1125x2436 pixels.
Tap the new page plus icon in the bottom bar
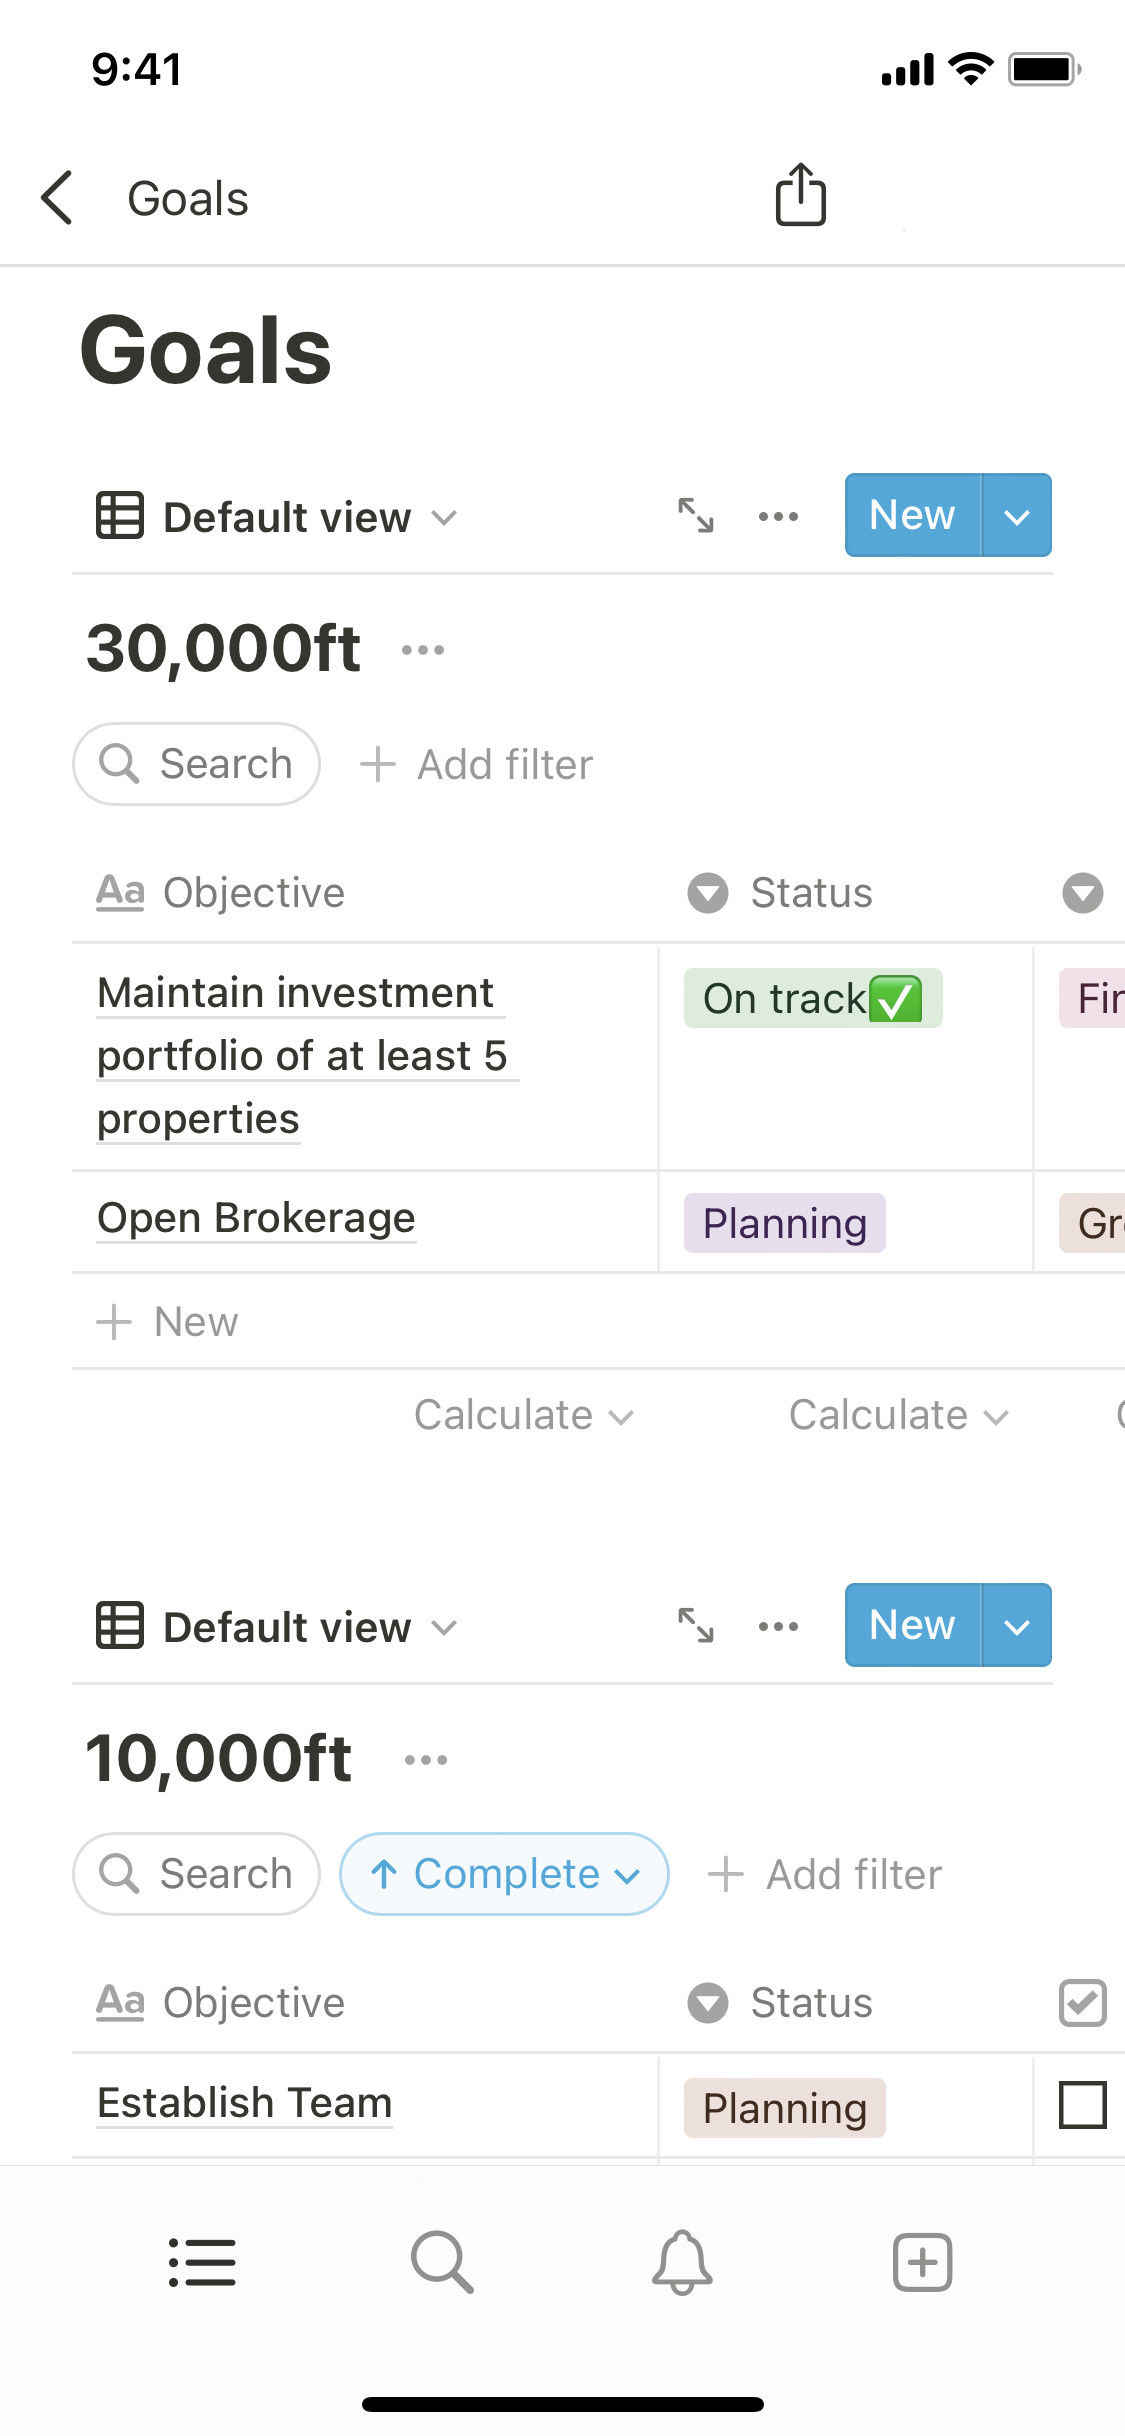[x=922, y=2262]
